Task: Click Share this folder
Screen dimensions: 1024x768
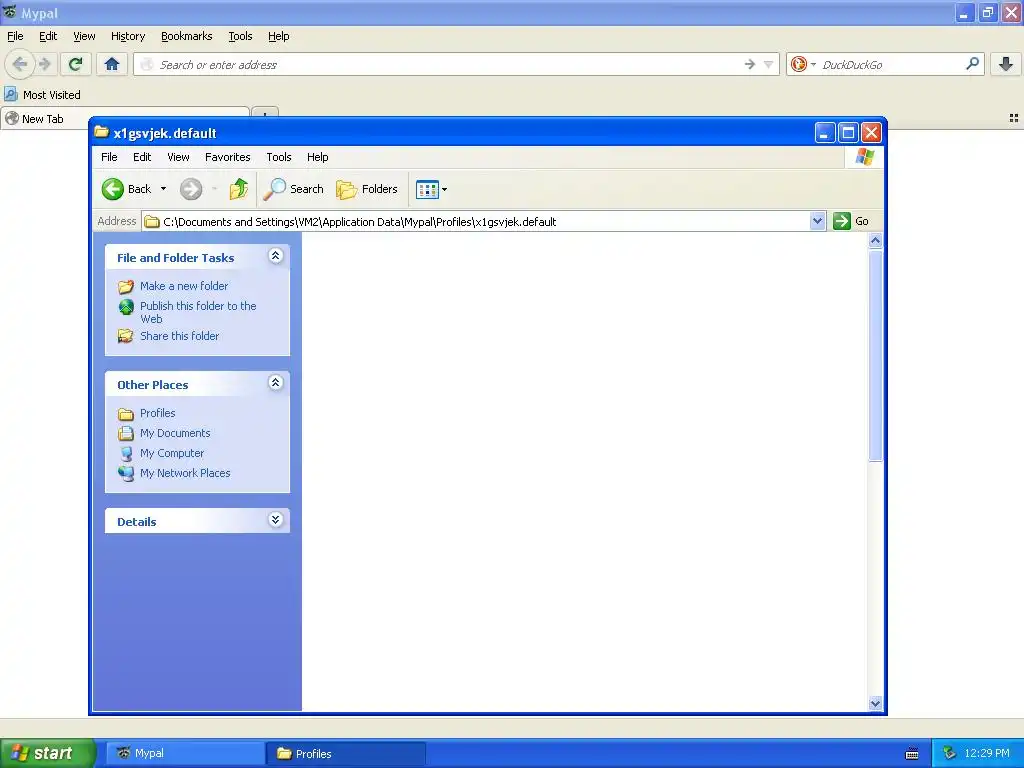Action: click(180, 336)
